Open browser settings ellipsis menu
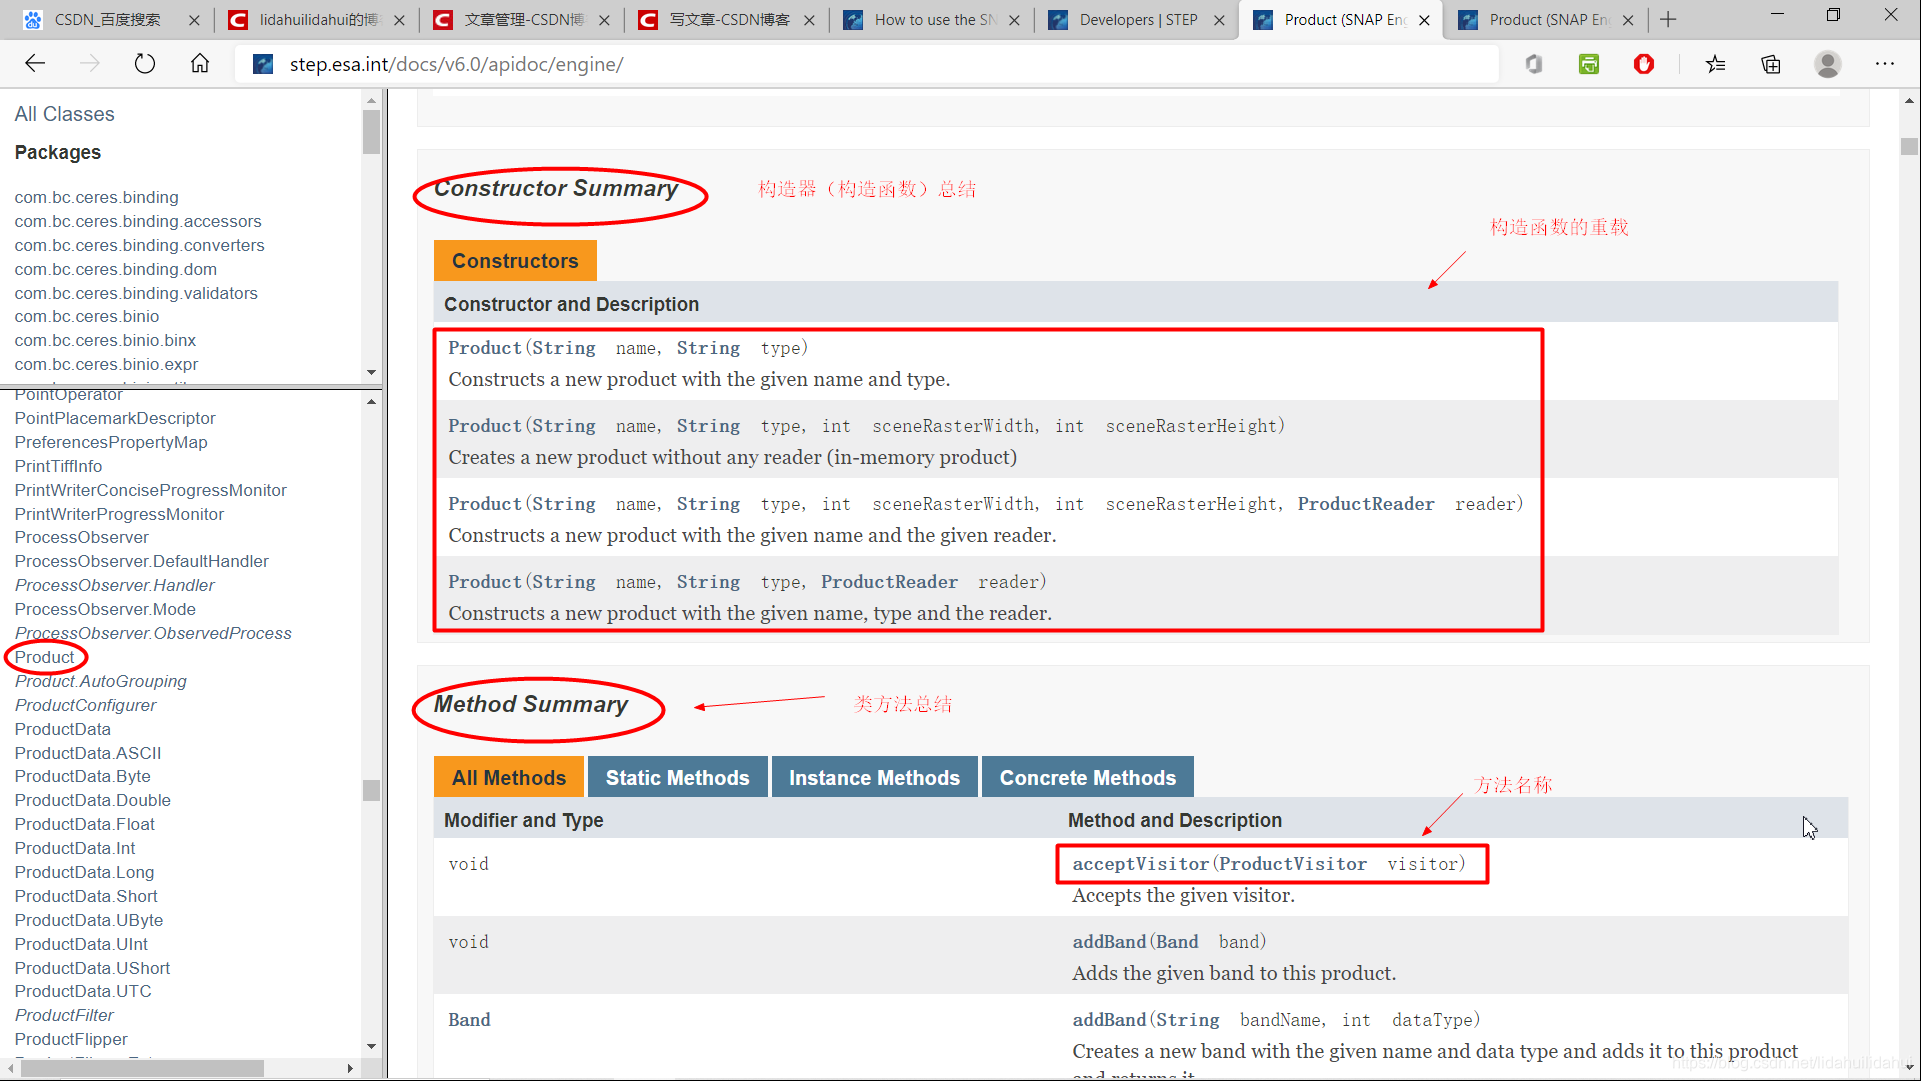The image size is (1921, 1081). (x=1884, y=64)
